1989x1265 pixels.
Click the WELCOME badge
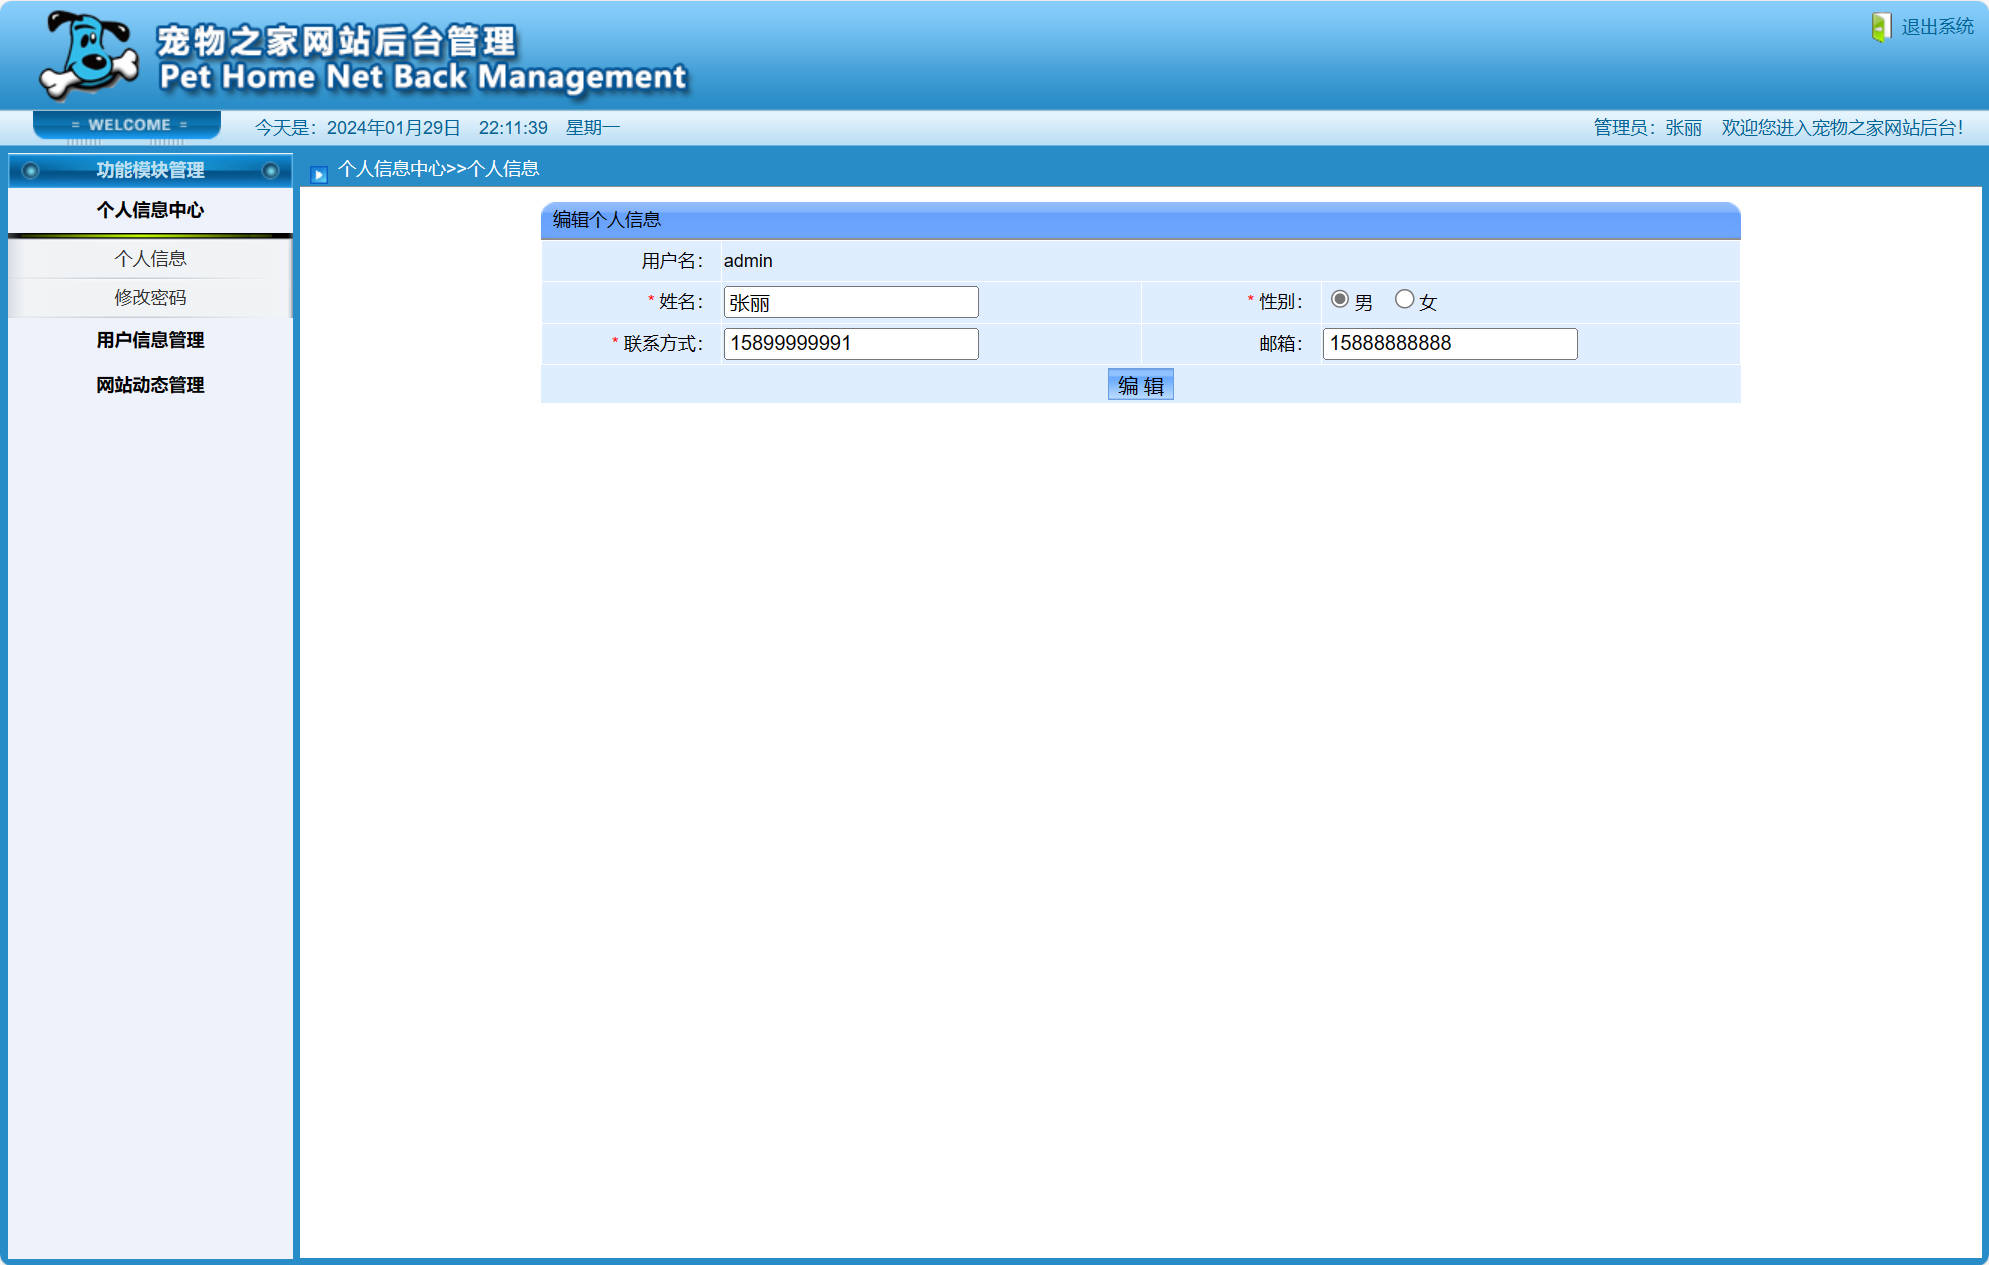128,125
